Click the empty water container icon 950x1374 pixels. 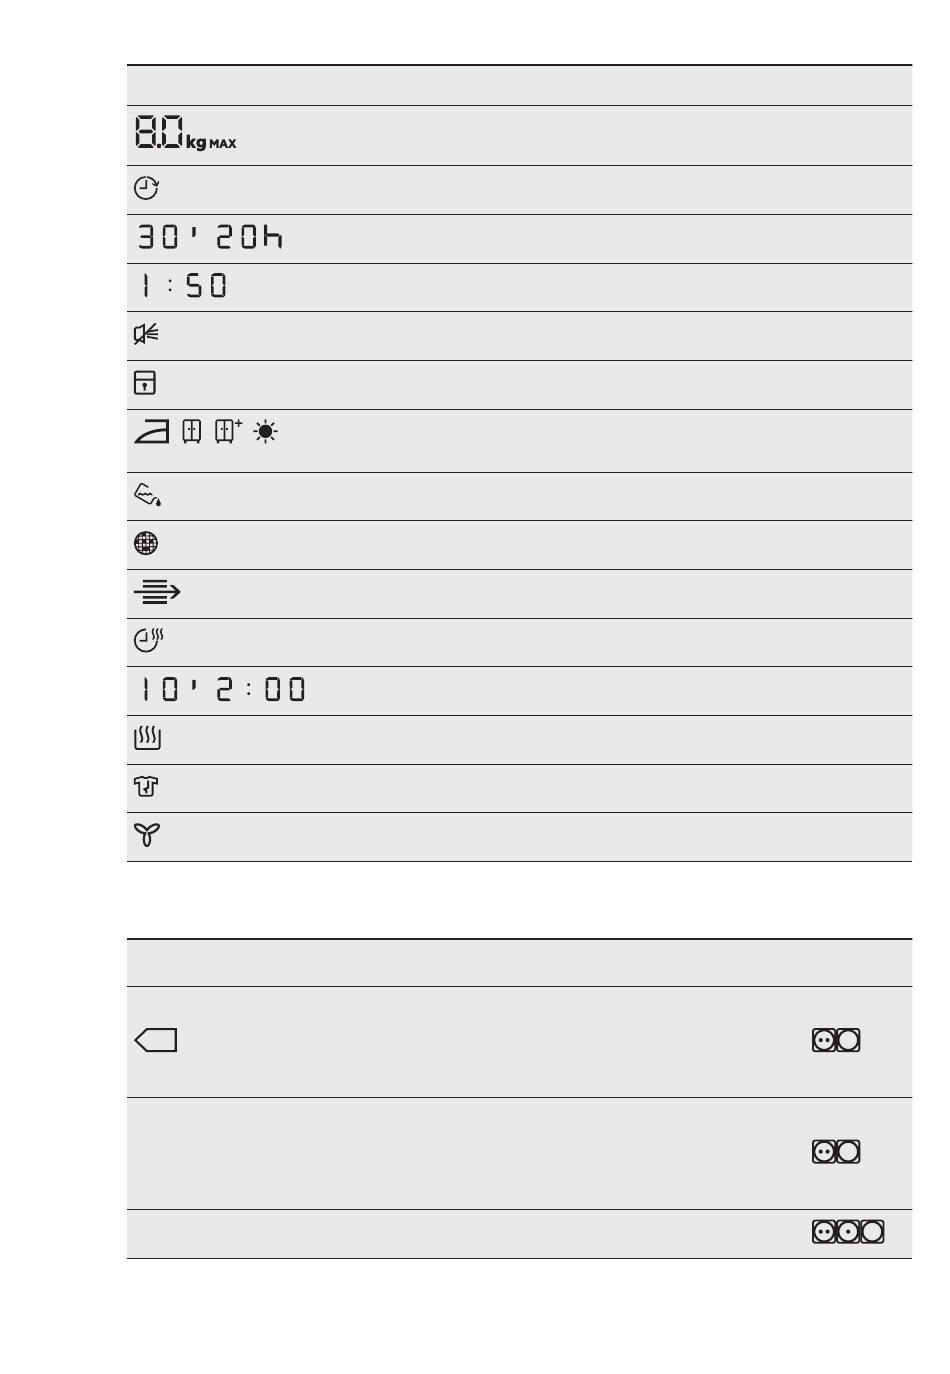[x=147, y=494]
